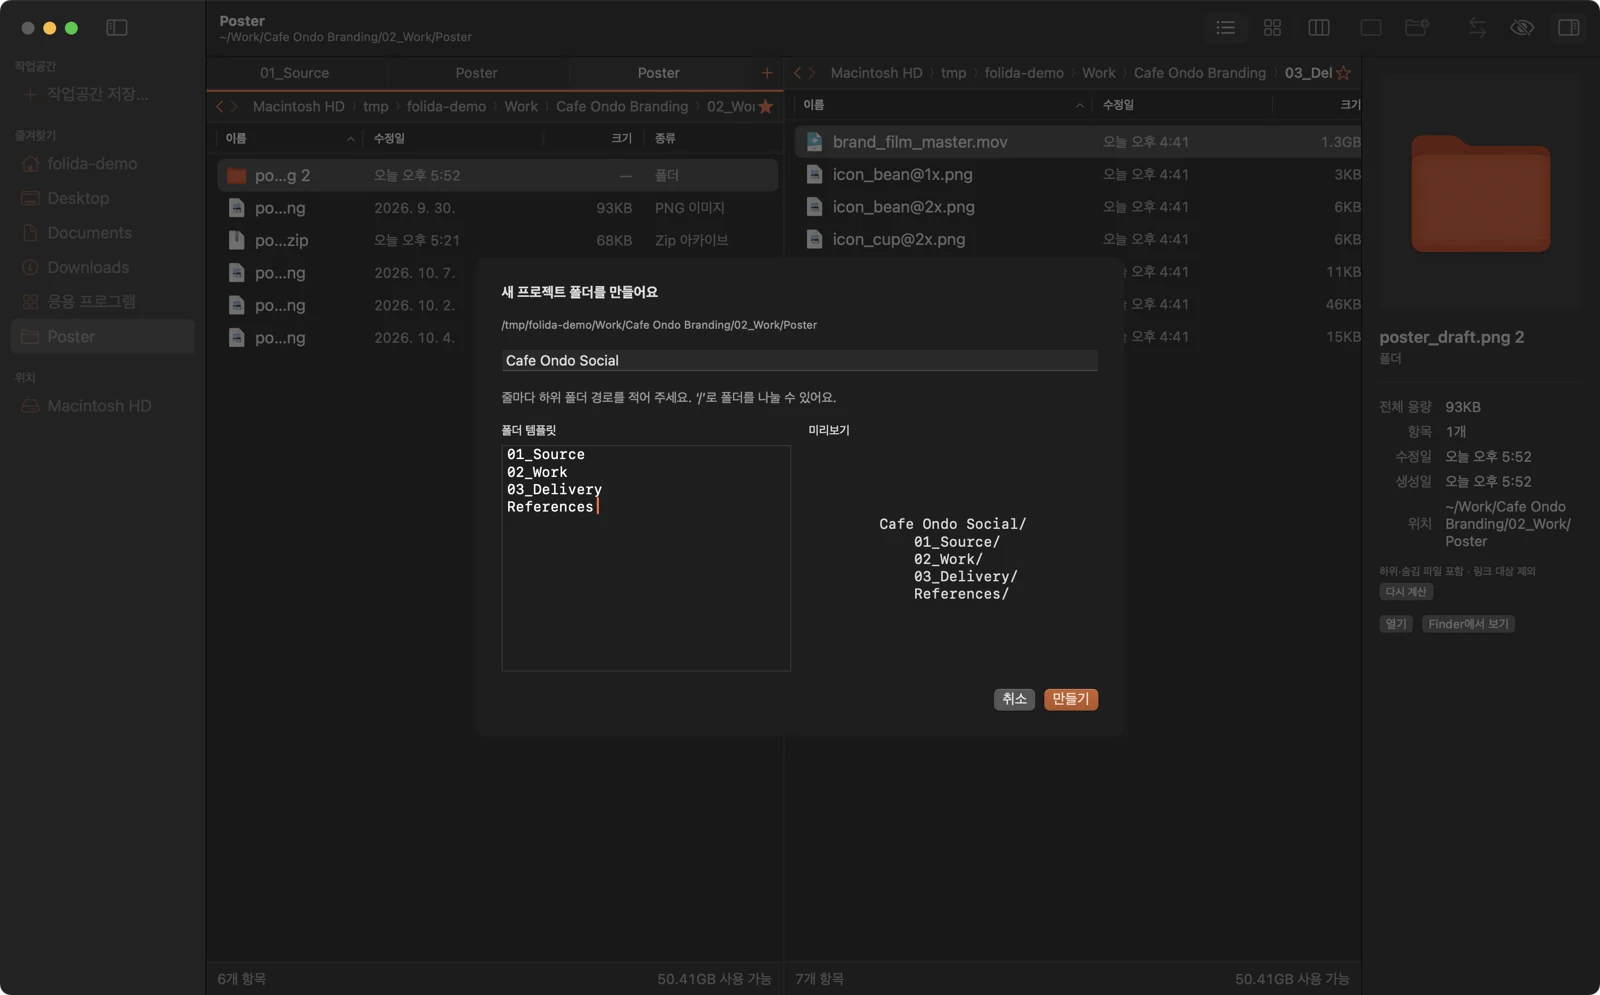Image resolution: width=1600 pixels, height=995 pixels.
Task: Click into the folder template text area
Action: point(646,558)
